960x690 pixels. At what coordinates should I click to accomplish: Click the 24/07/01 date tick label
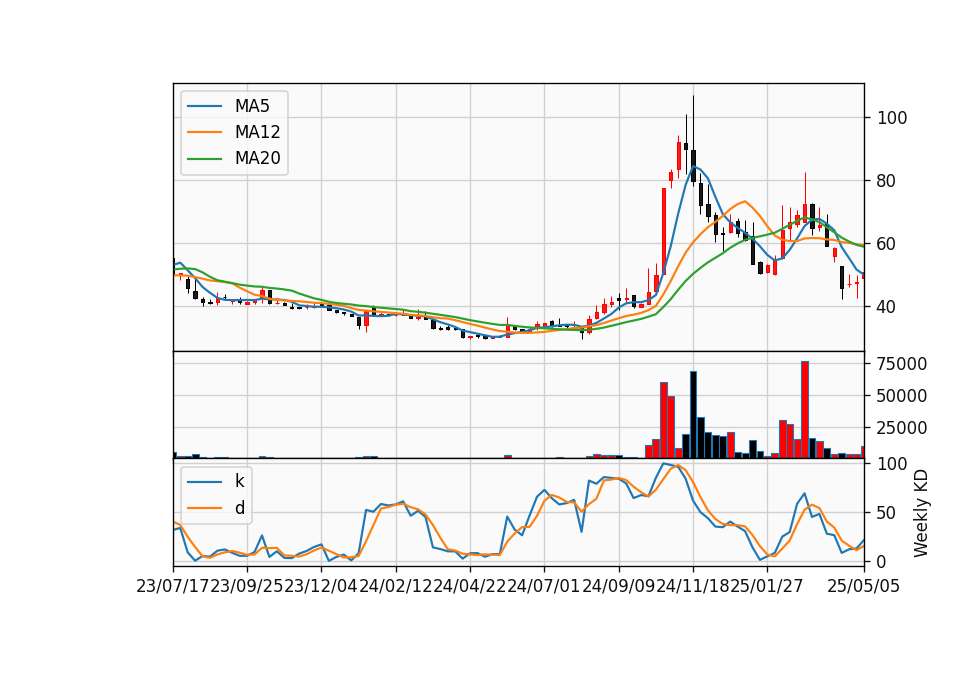[544, 586]
